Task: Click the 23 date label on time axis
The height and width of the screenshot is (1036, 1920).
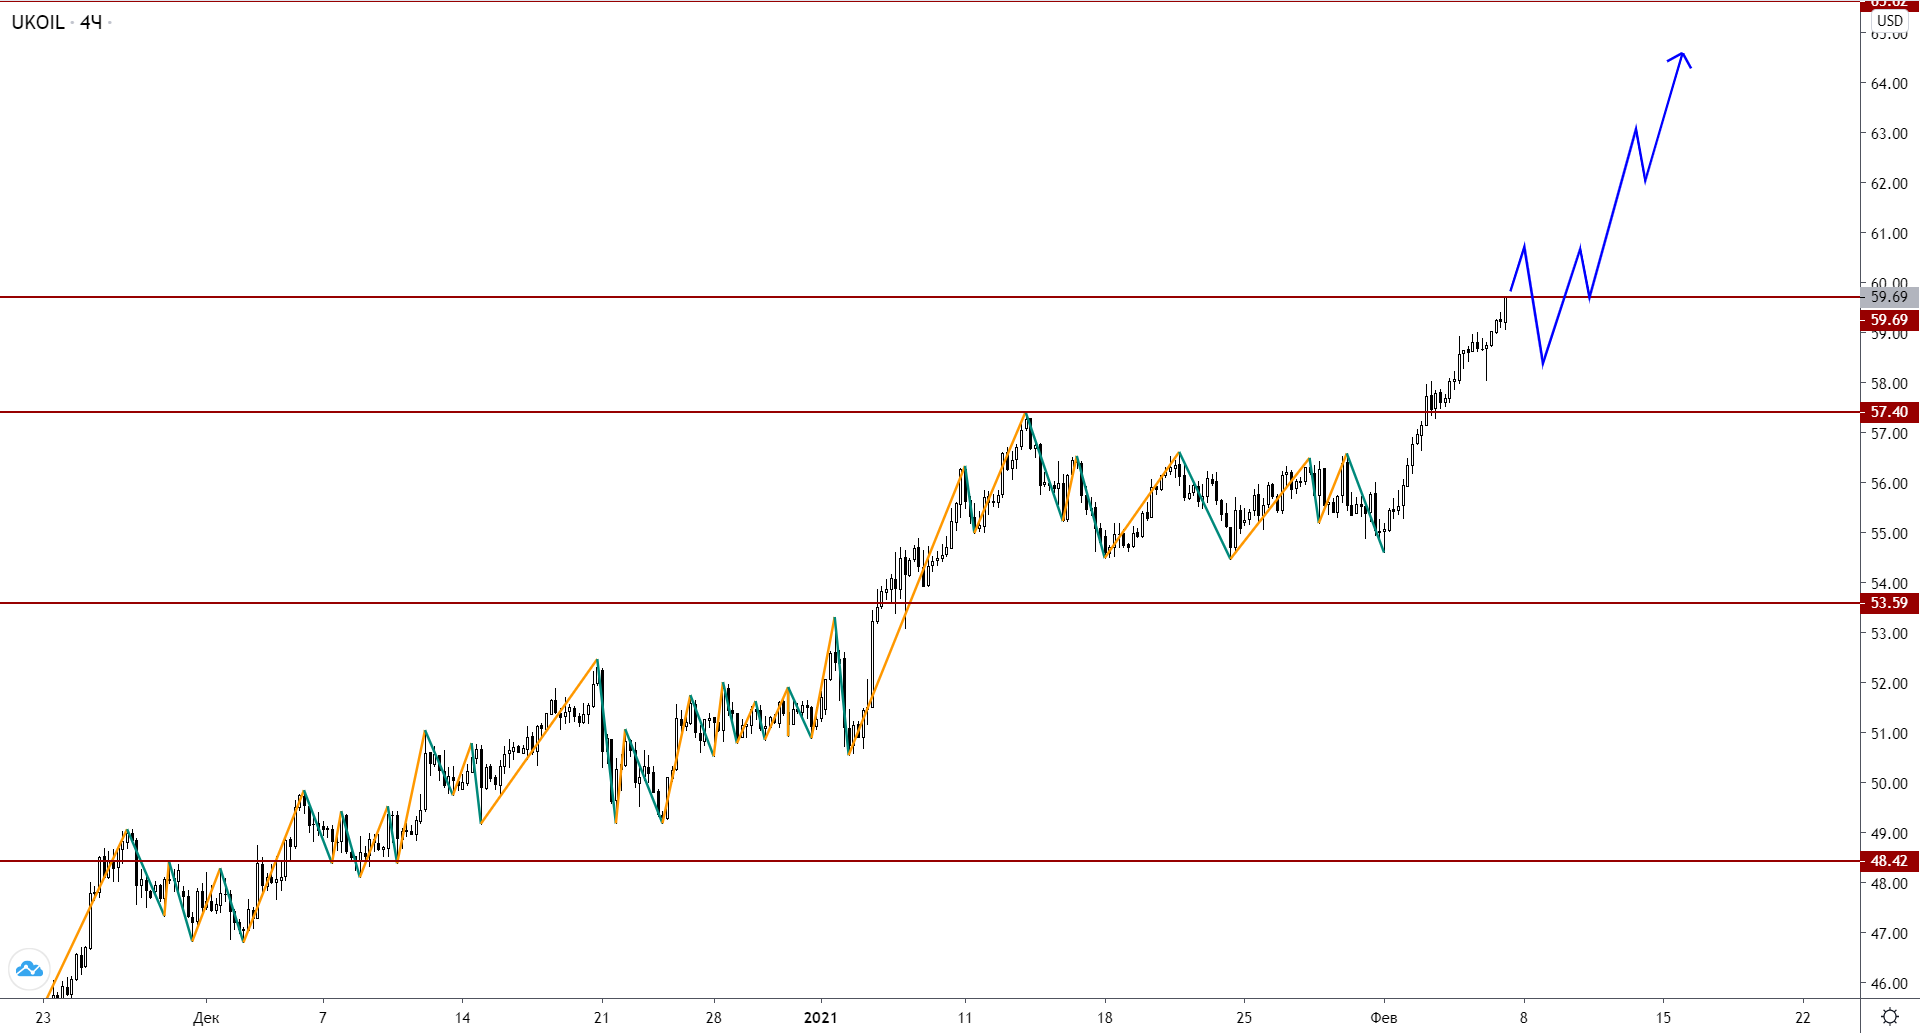Action: coord(43,1018)
